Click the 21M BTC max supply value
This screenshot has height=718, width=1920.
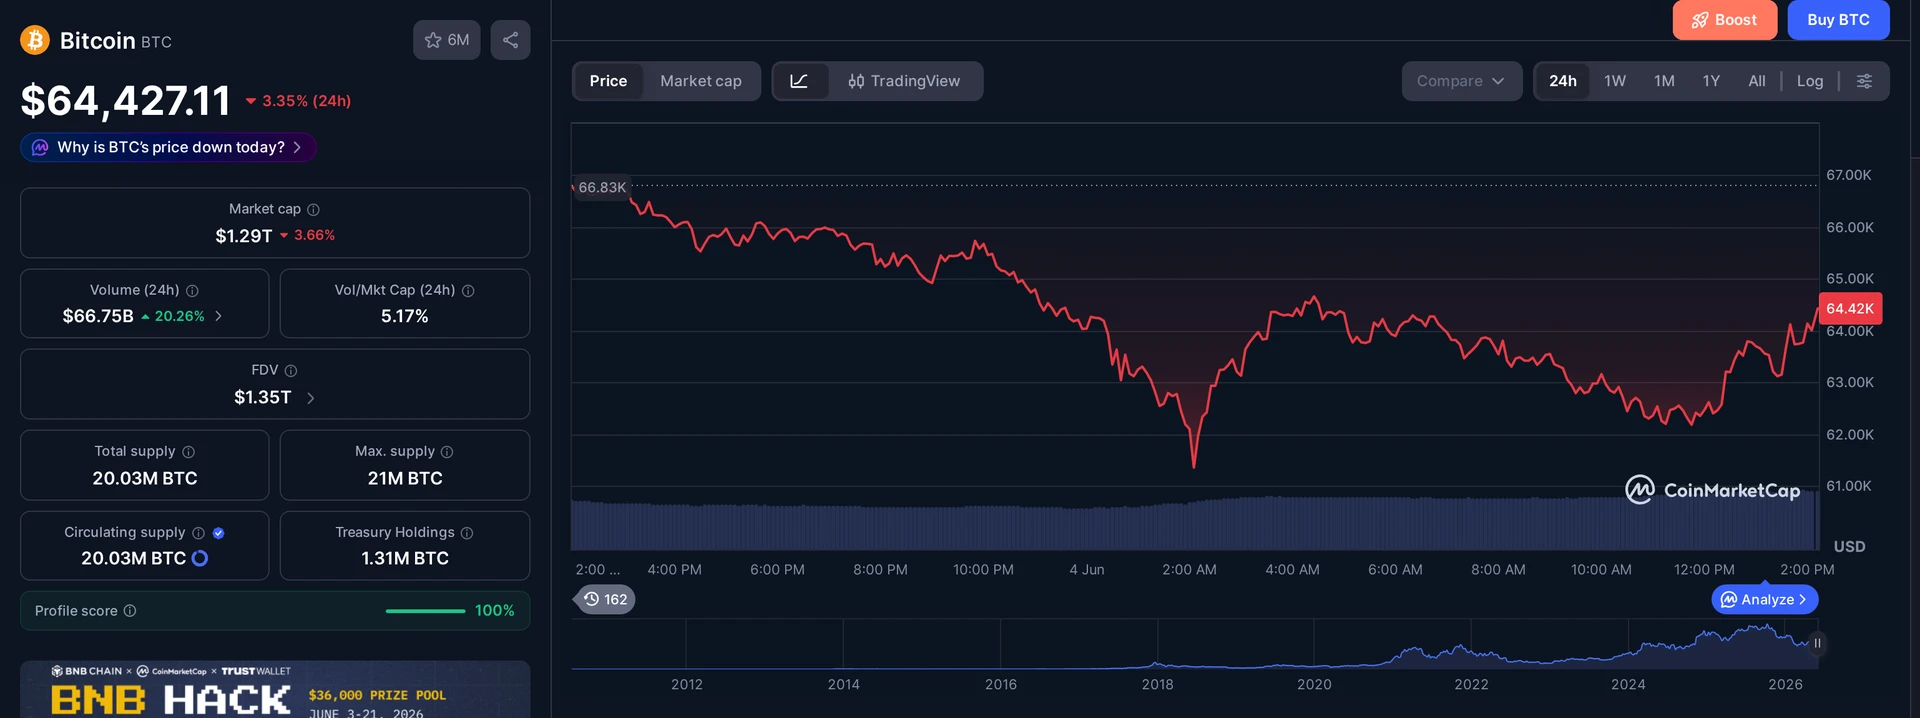coord(405,478)
